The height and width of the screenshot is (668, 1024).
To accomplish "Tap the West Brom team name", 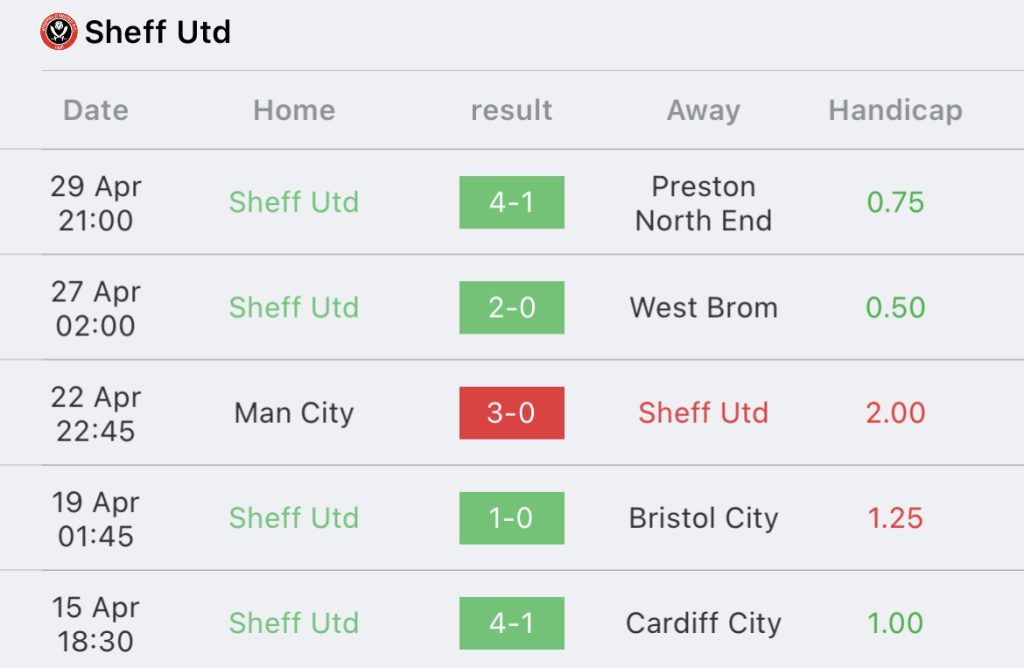I will coord(703,308).
